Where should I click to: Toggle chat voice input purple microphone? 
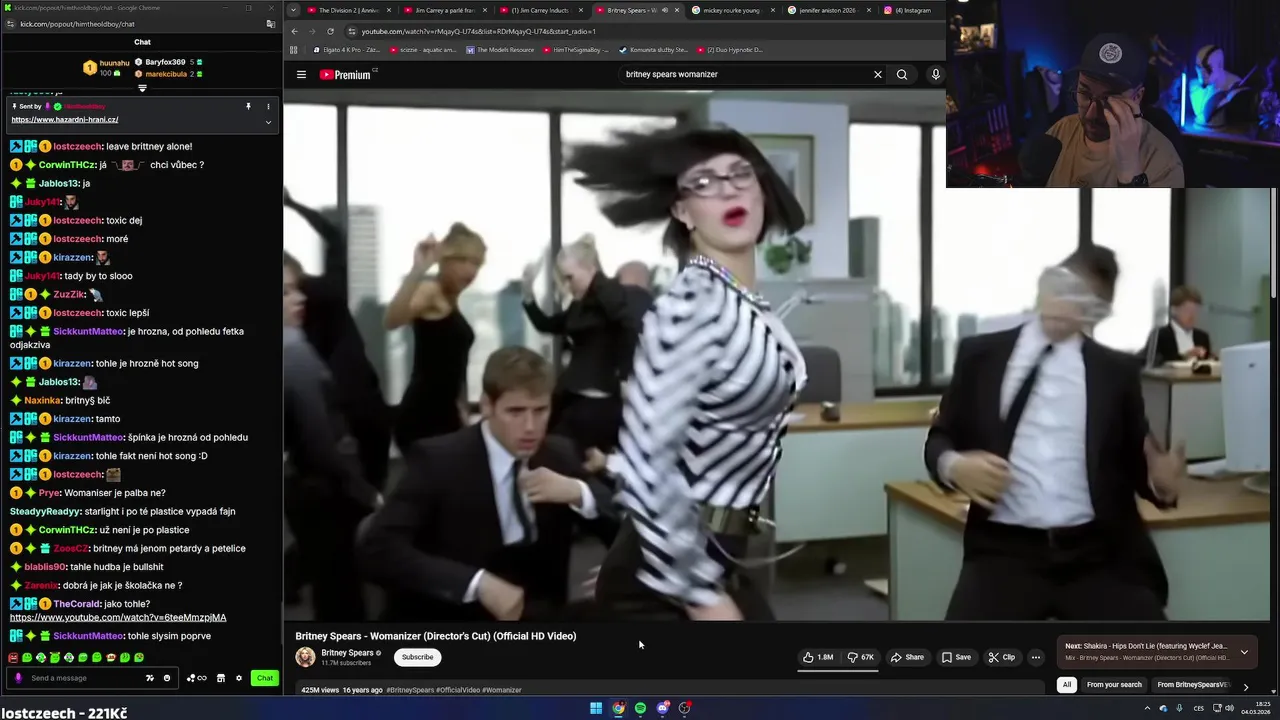click(x=17, y=678)
